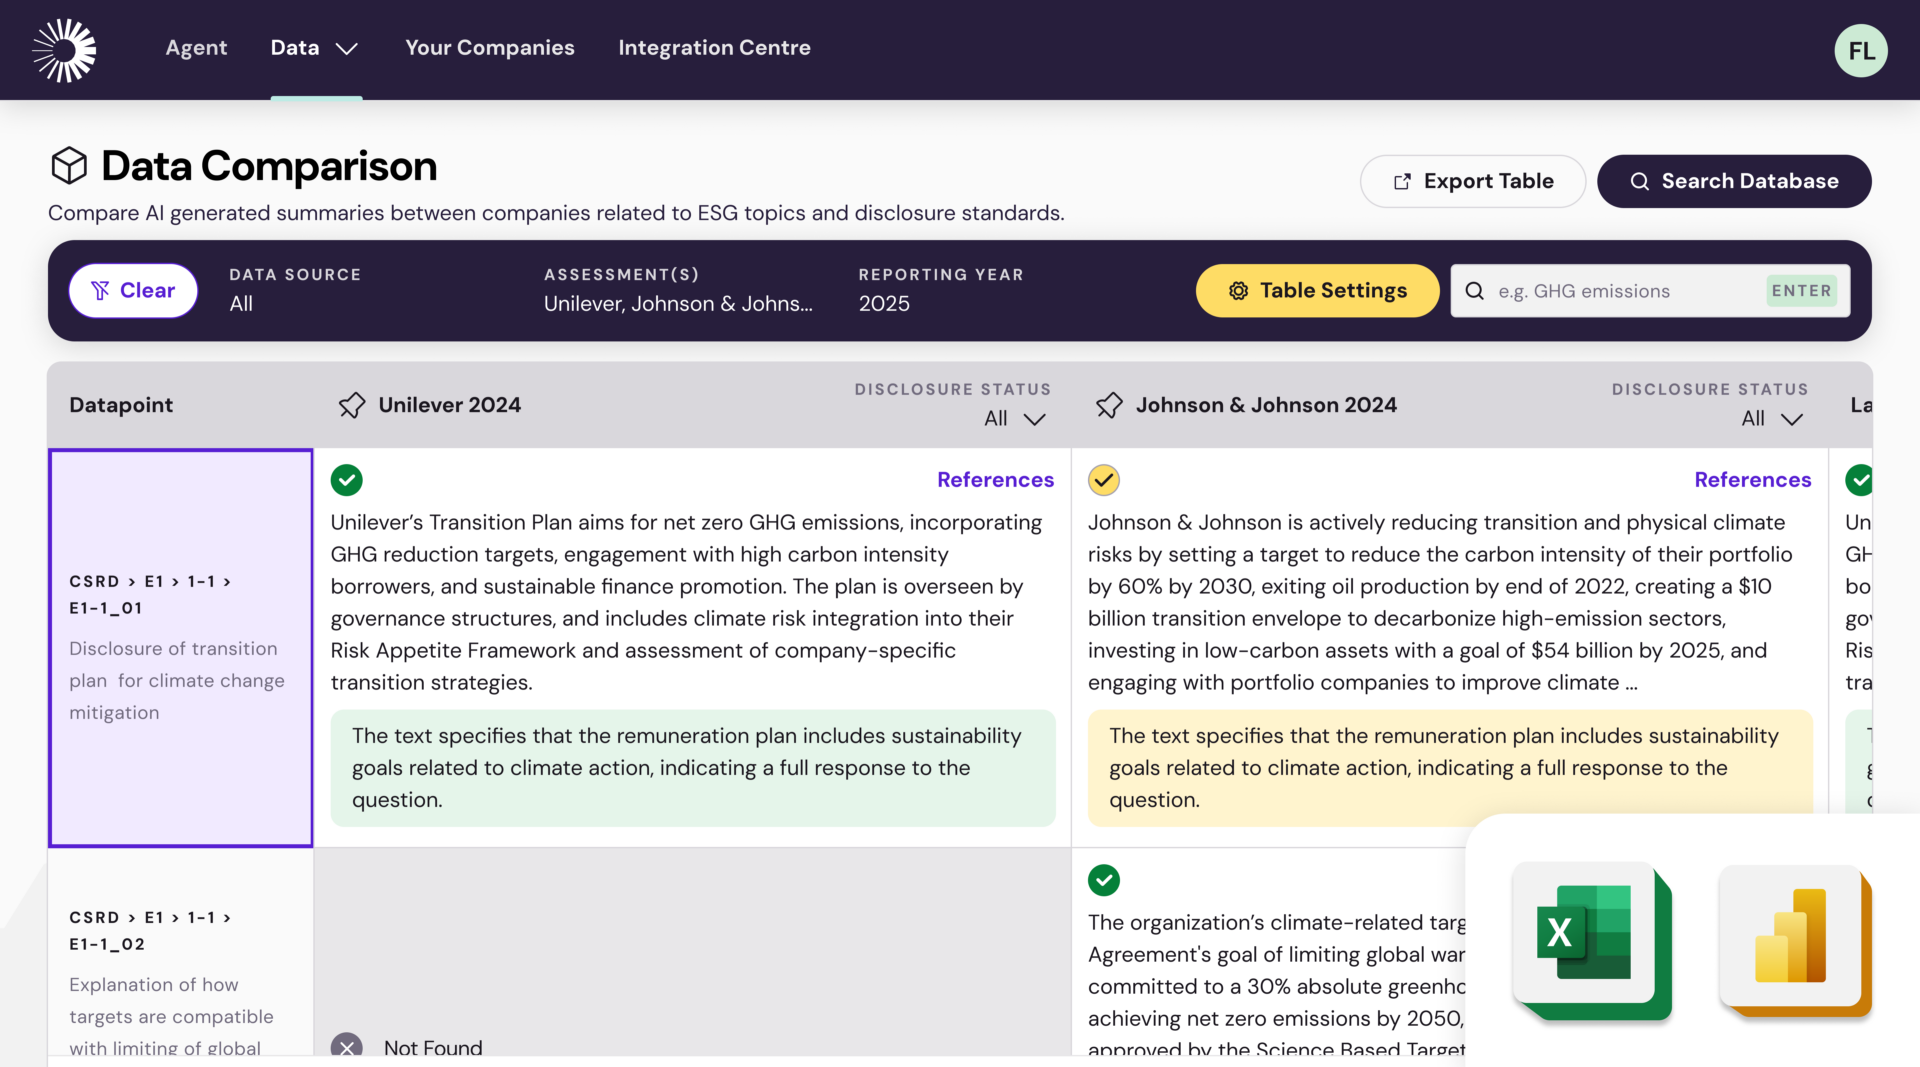Click the Export Table button
Image resolution: width=1920 pixels, height=1067 pixels.
point(1472,181)
